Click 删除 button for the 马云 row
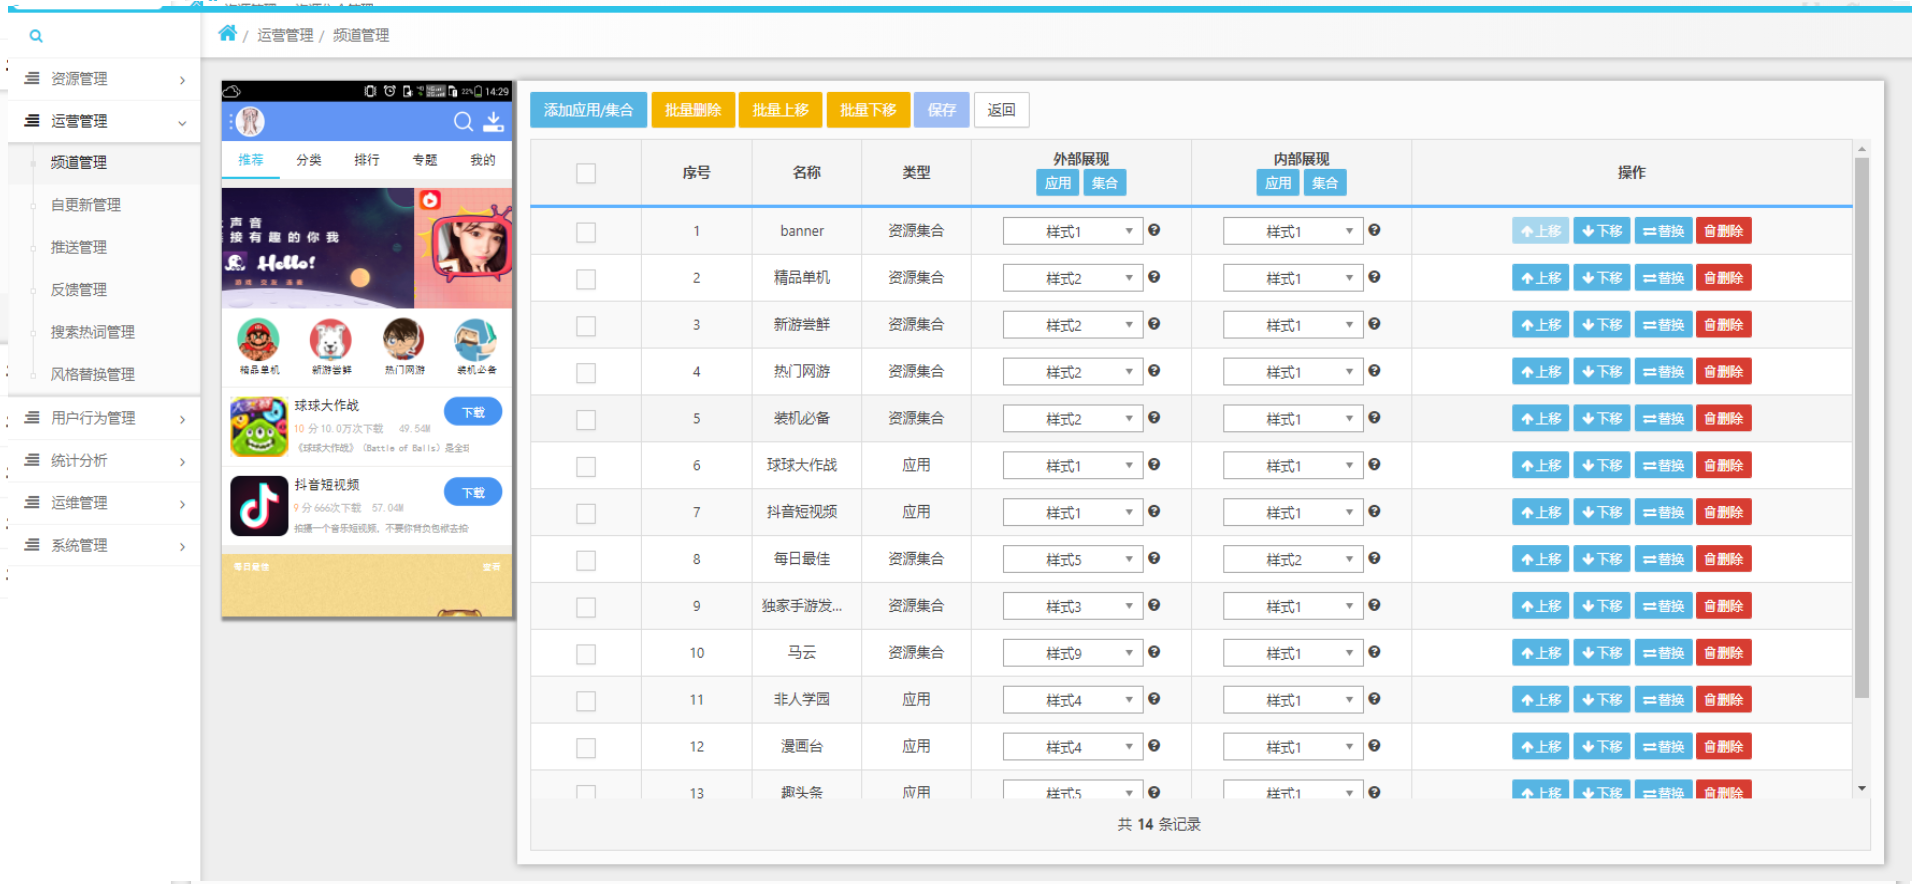 click(1723, 653)
